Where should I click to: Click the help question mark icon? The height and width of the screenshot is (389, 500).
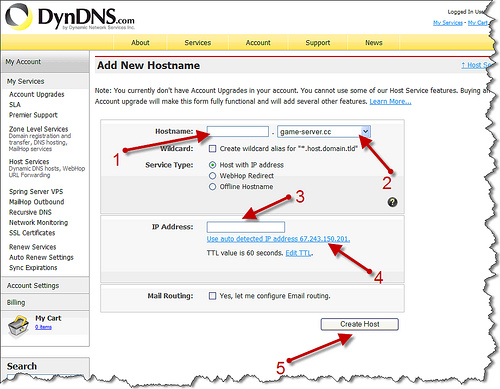392,202
